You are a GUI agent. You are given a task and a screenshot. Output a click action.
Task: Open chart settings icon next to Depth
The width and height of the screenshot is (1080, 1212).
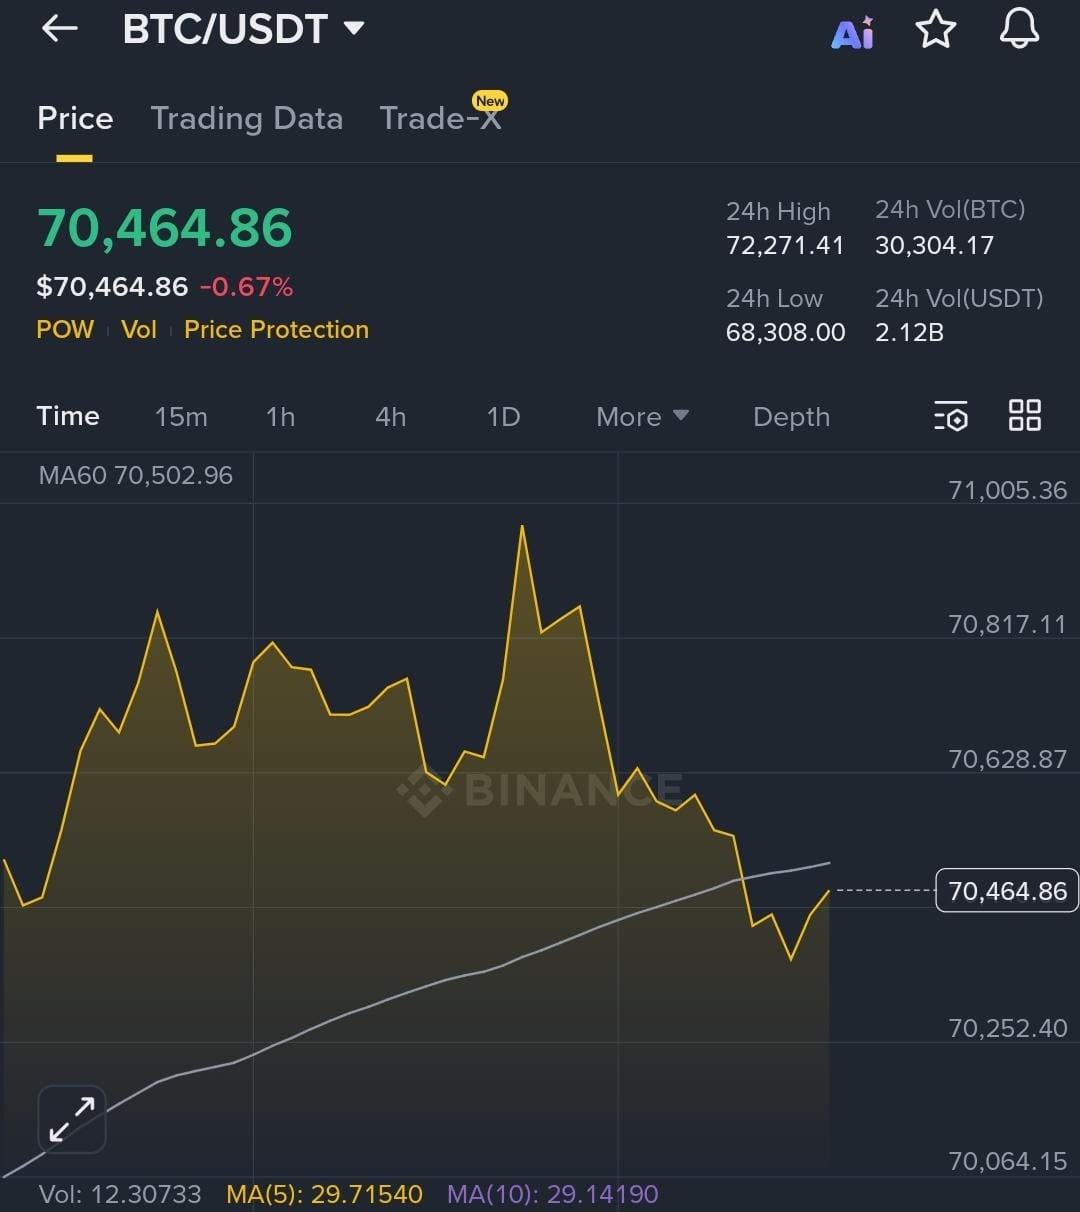point(951,416)
